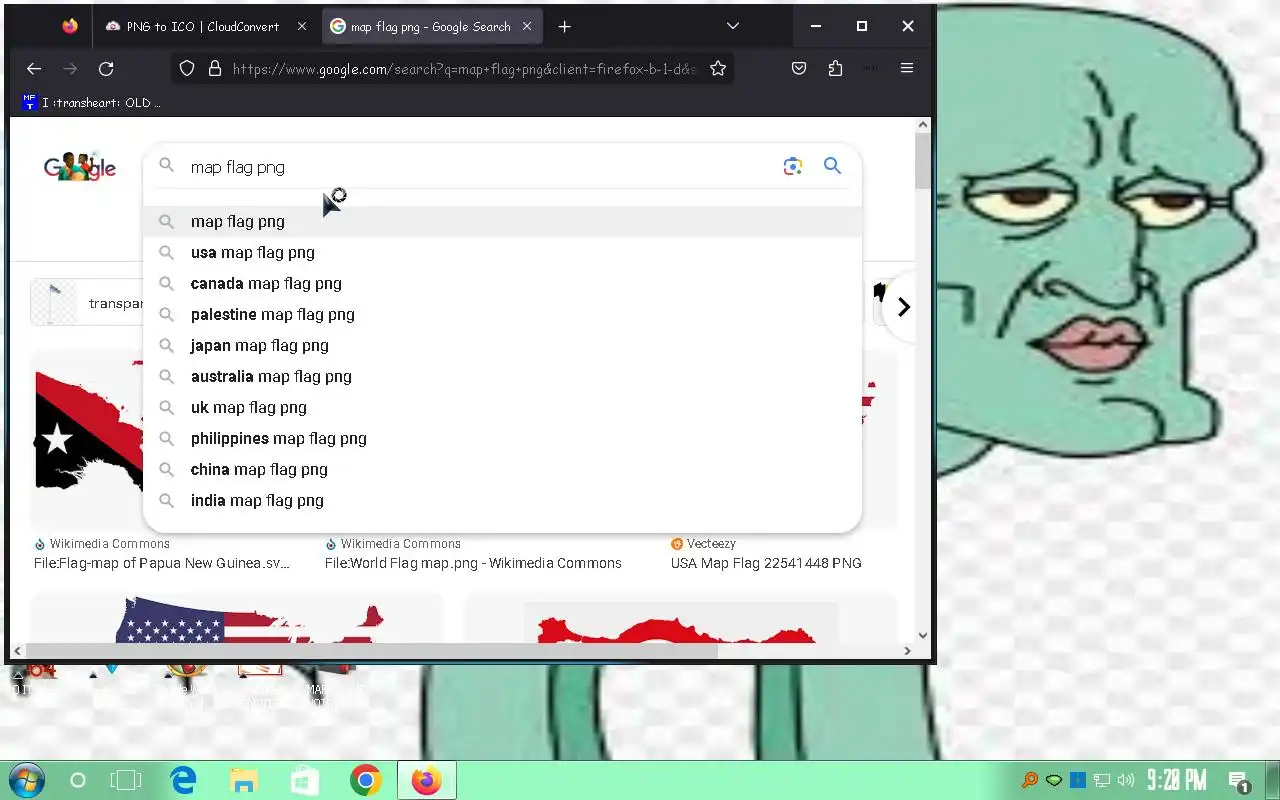Open the Windows Start orb
This screenshot has height=800, width=1280.
click(x=25, y=780)
